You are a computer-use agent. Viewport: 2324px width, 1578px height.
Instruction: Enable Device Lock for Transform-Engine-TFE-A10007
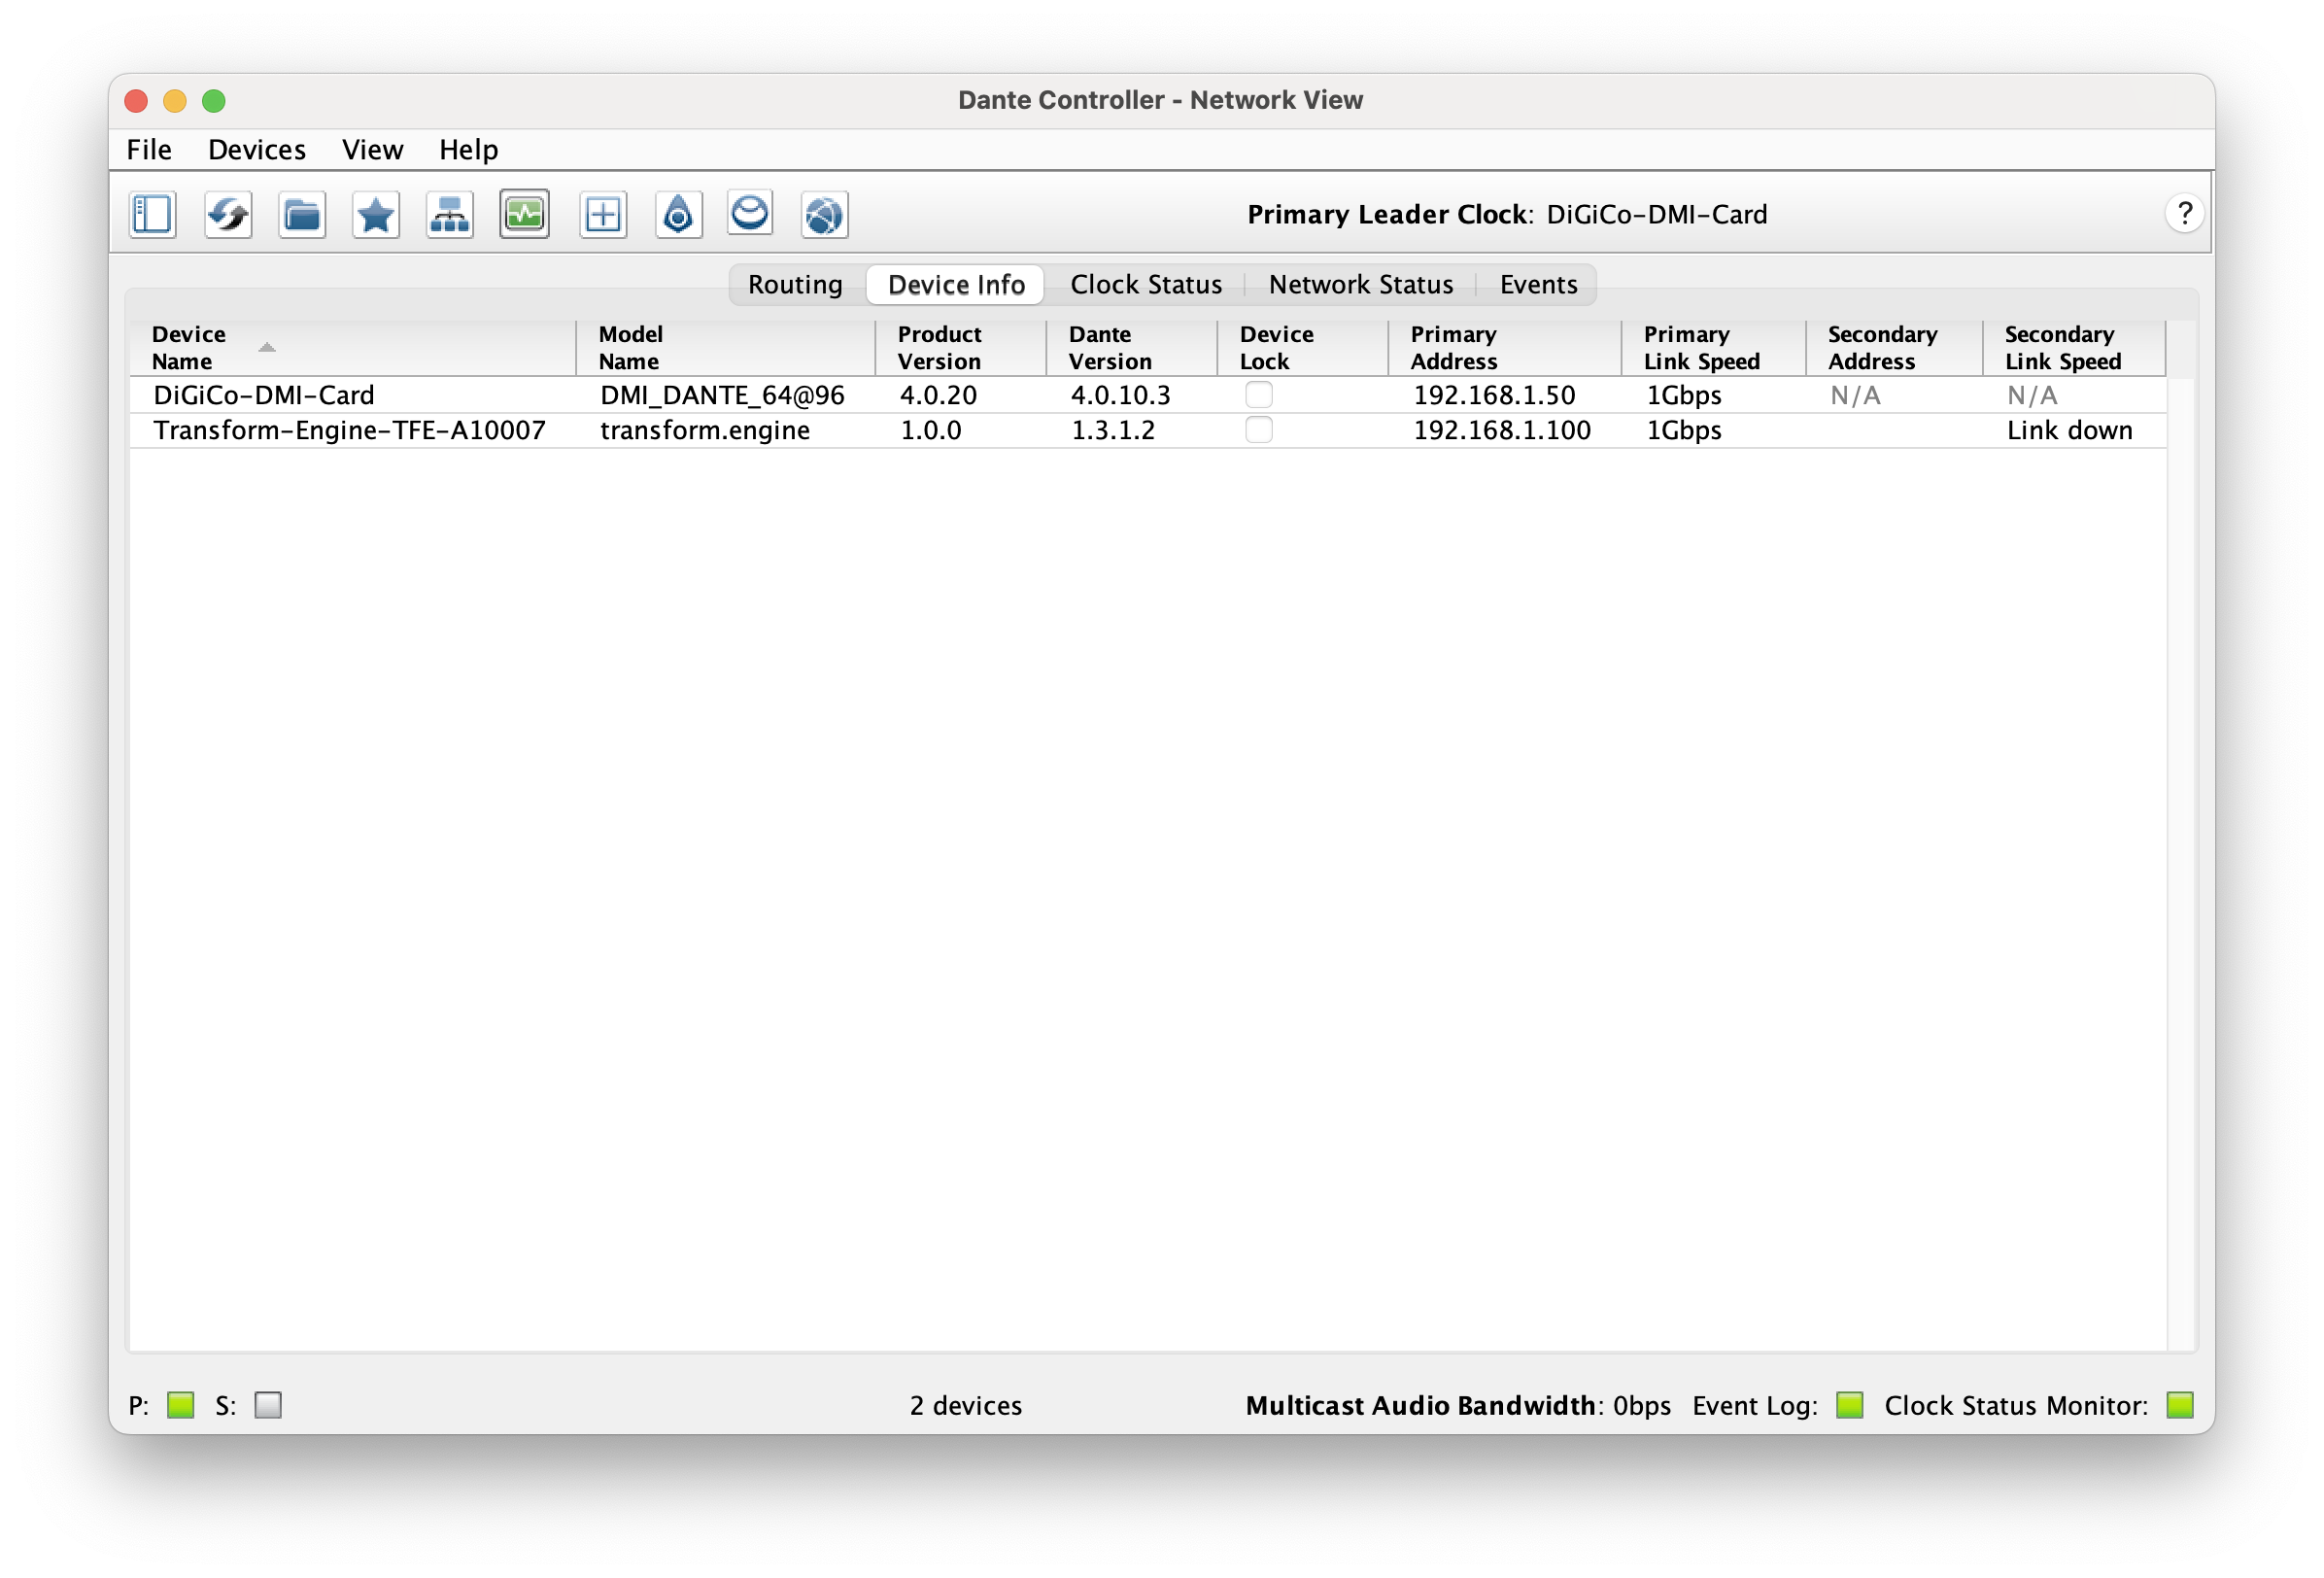(1259, 430)
